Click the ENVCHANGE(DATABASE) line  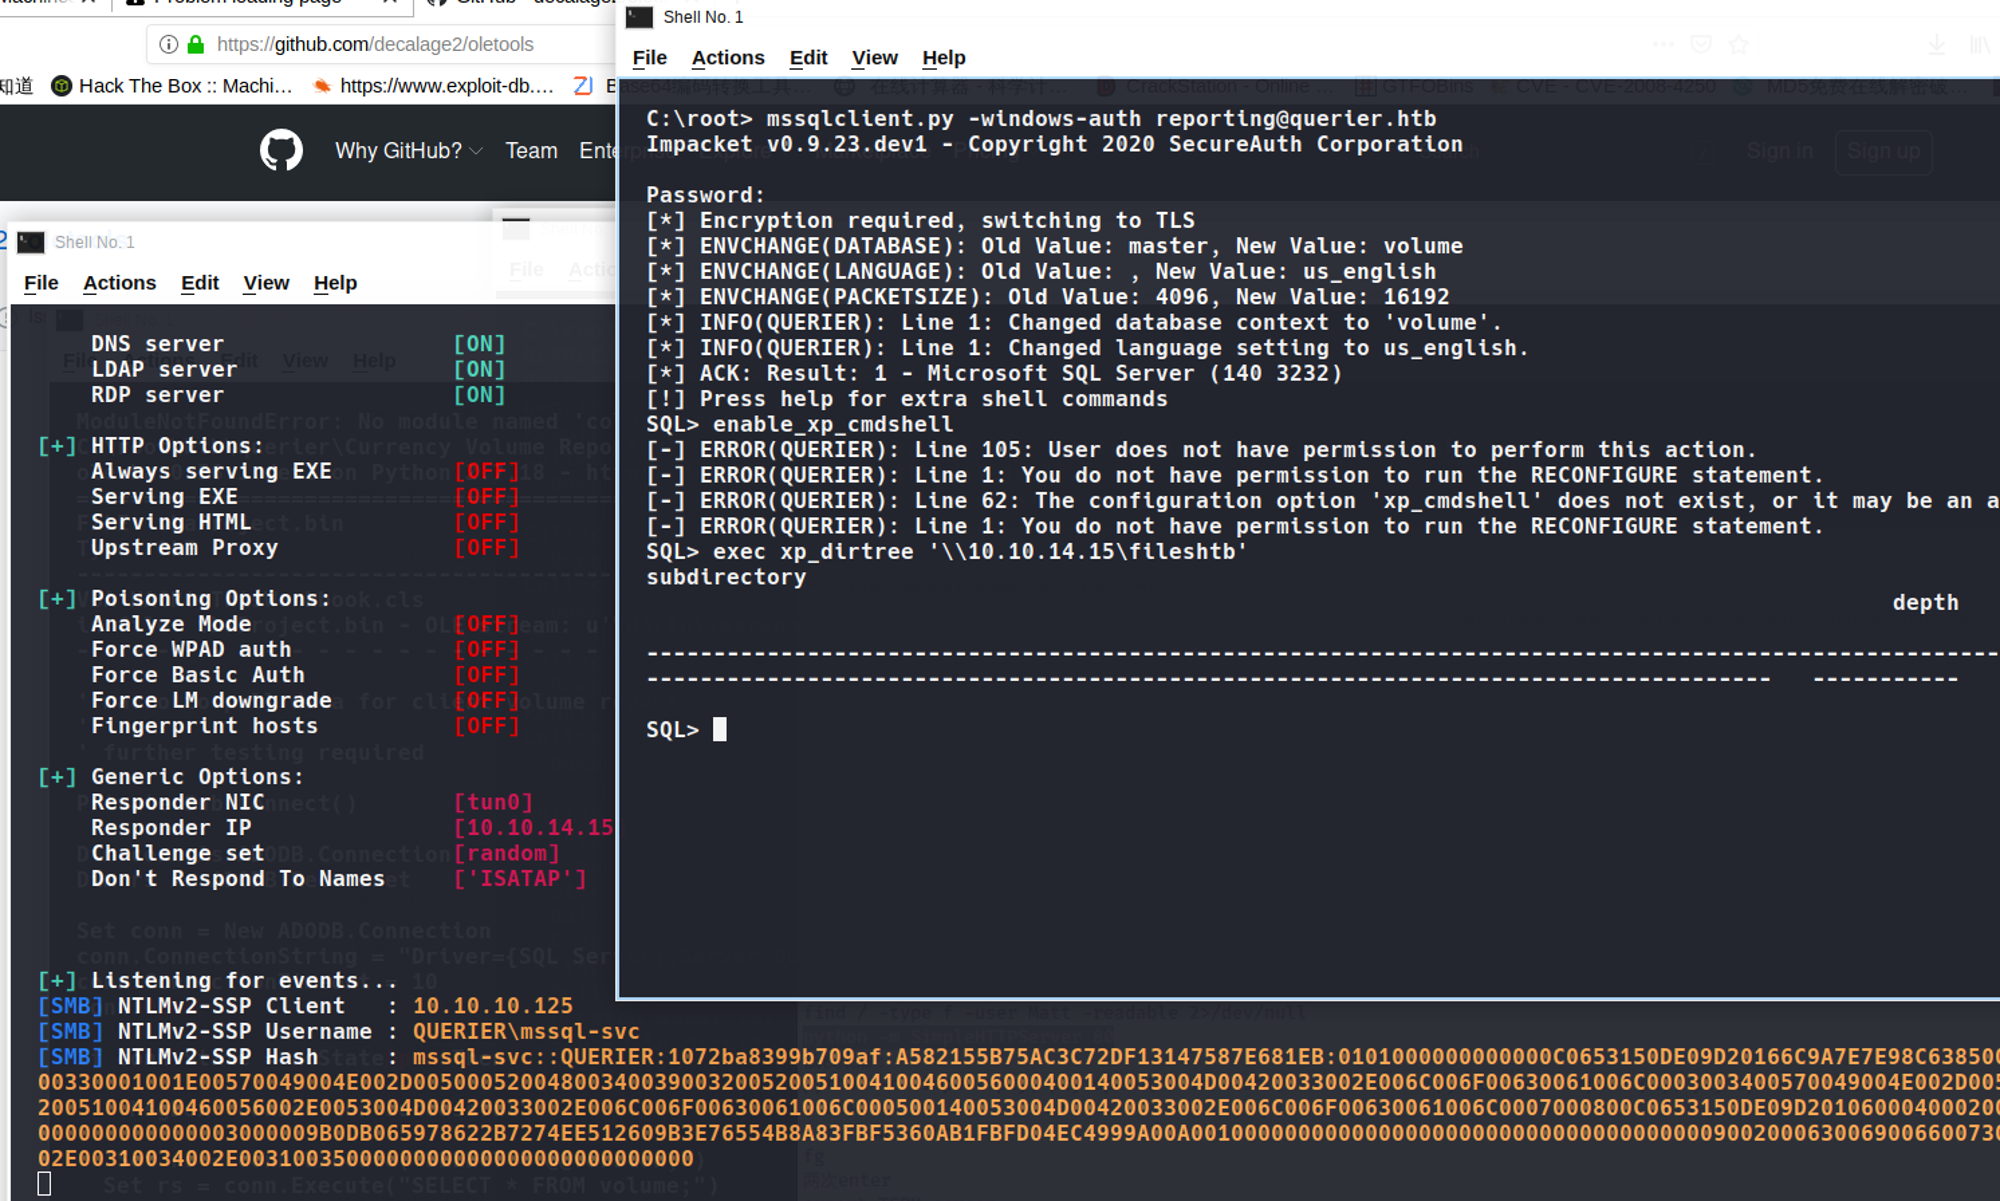(x=1054, y=246)
